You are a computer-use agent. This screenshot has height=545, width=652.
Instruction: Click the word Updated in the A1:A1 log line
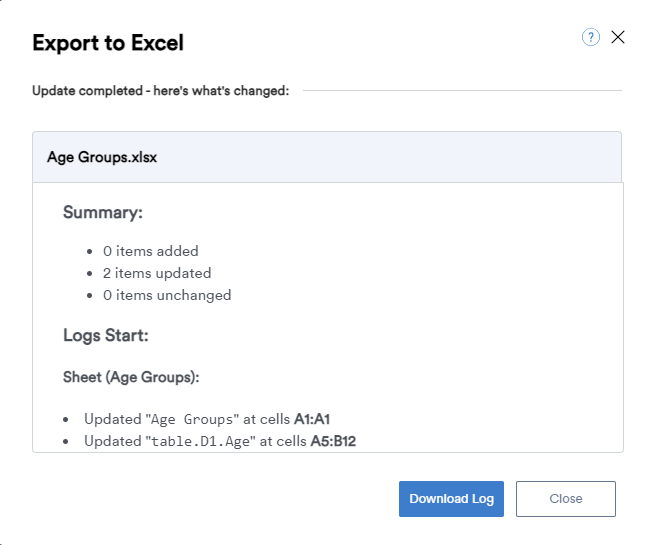(x=112, y=418)
